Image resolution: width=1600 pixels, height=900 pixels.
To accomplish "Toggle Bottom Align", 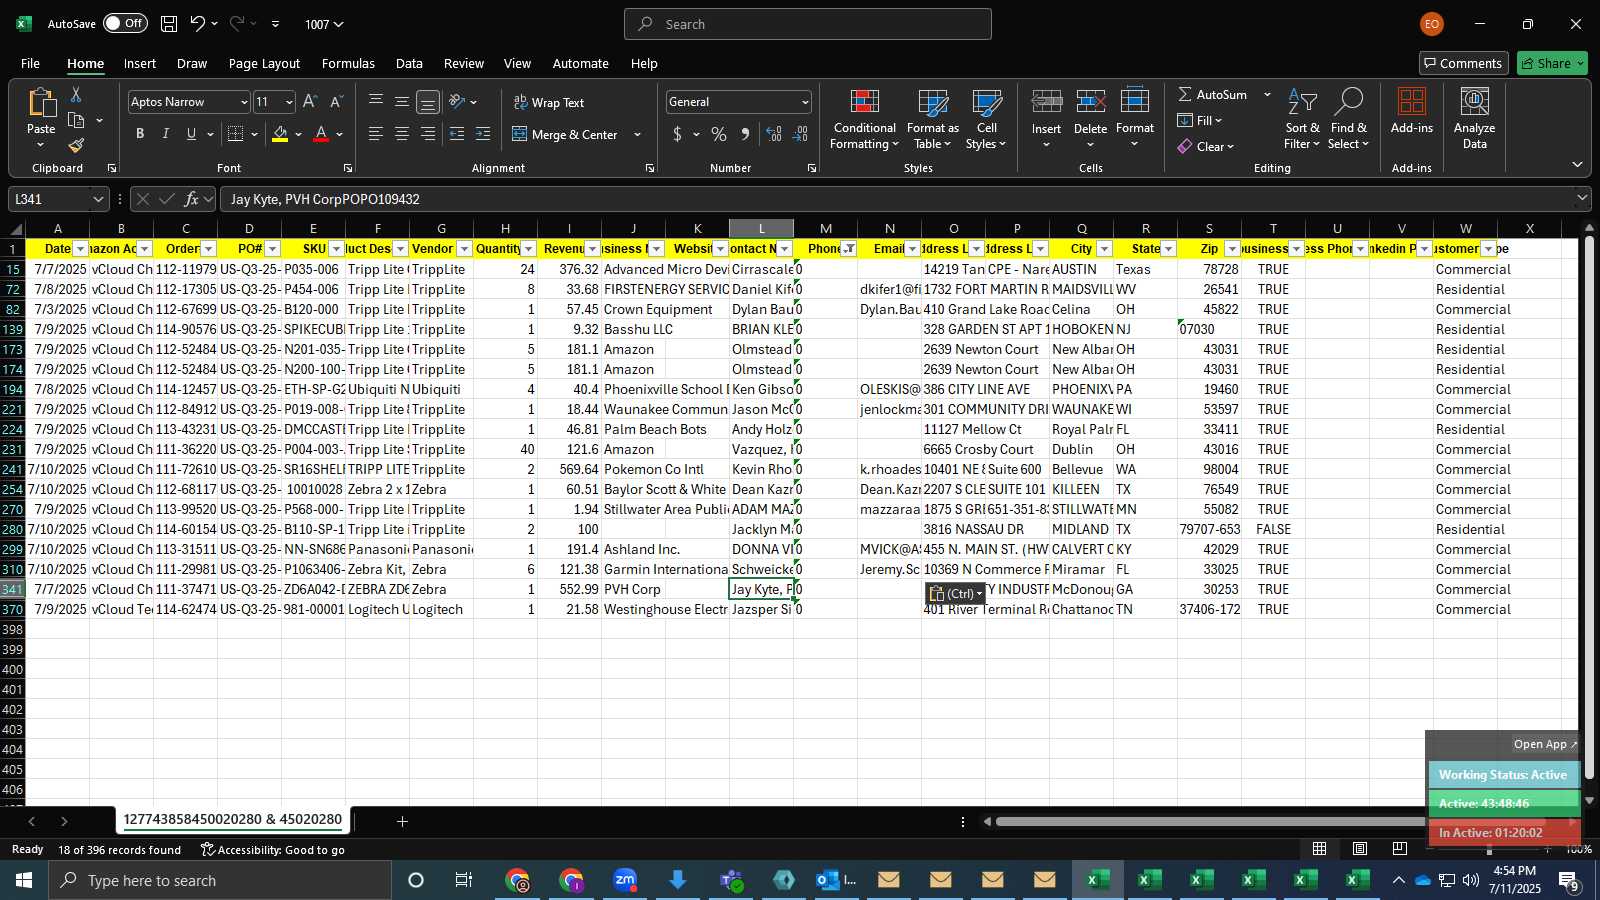I will (x=428, y=101).
